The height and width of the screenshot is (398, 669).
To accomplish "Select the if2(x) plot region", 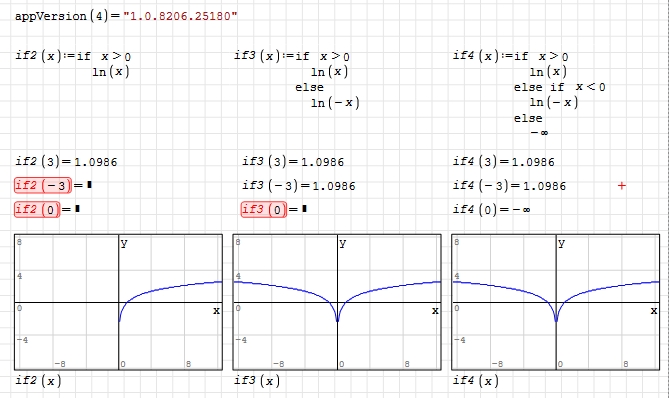I will tap(119, 302).
